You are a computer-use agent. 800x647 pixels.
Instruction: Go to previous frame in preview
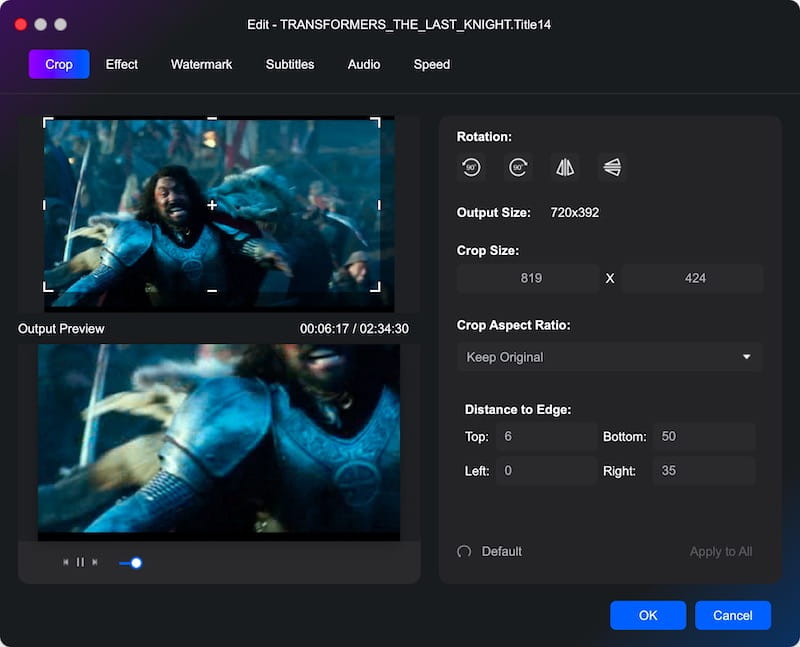[65, 562]
